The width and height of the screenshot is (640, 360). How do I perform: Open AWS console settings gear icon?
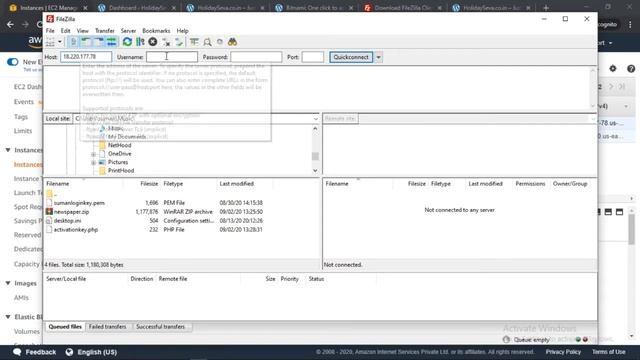pyautogui.click(x=613, y=69)
